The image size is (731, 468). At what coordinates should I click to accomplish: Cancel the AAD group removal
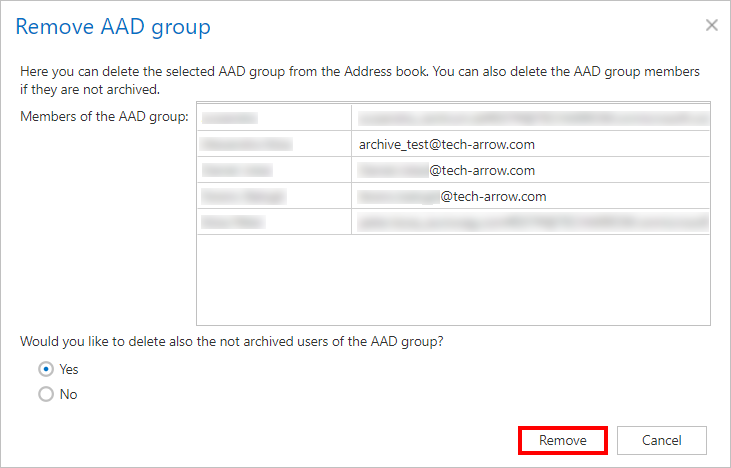point(661,440)
